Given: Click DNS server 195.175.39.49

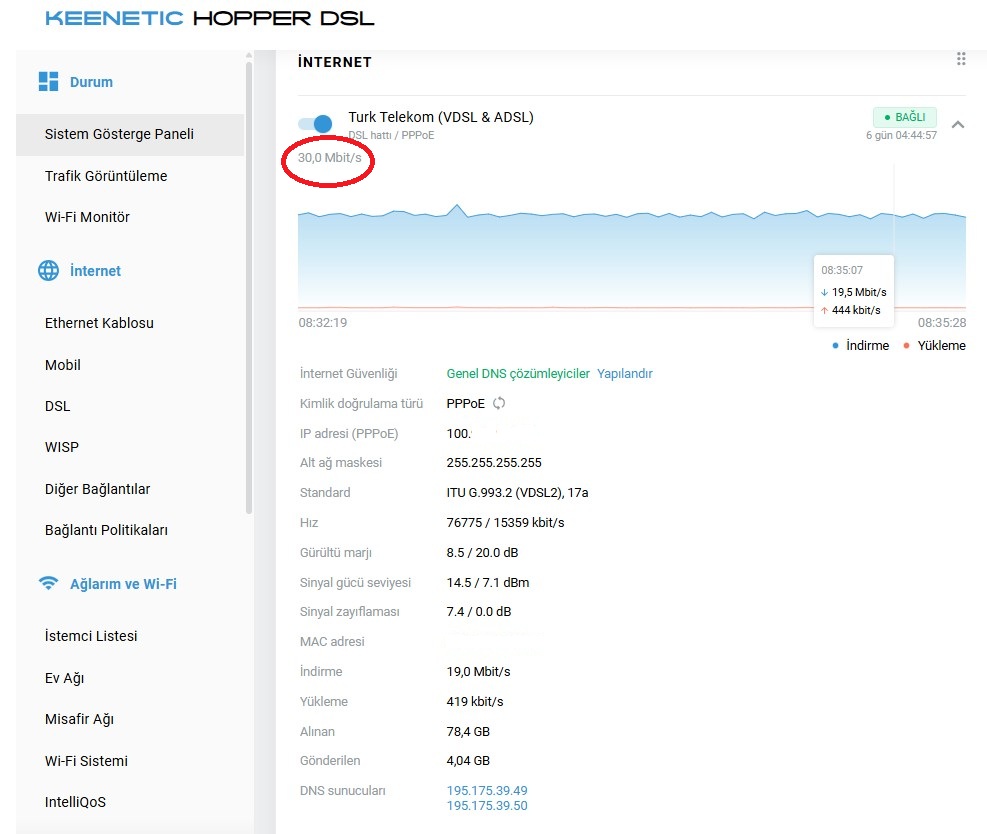Looking at the screenshot, I should [487, 791].
